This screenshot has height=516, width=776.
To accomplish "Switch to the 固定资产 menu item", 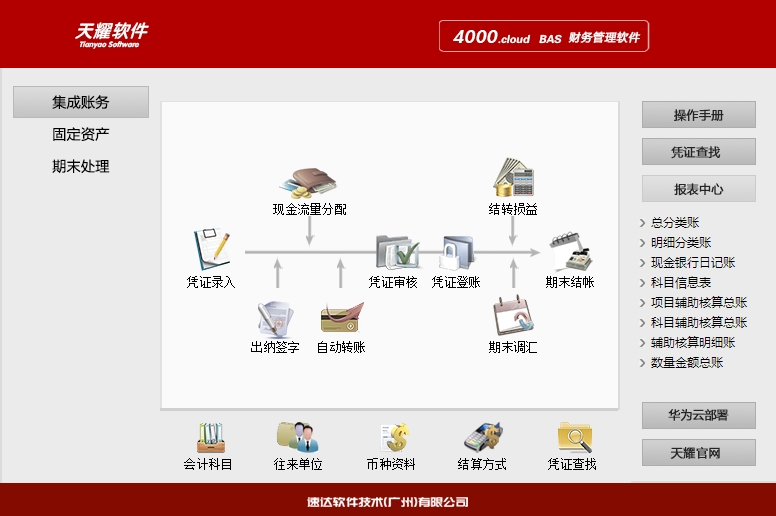I will [81, 134].
